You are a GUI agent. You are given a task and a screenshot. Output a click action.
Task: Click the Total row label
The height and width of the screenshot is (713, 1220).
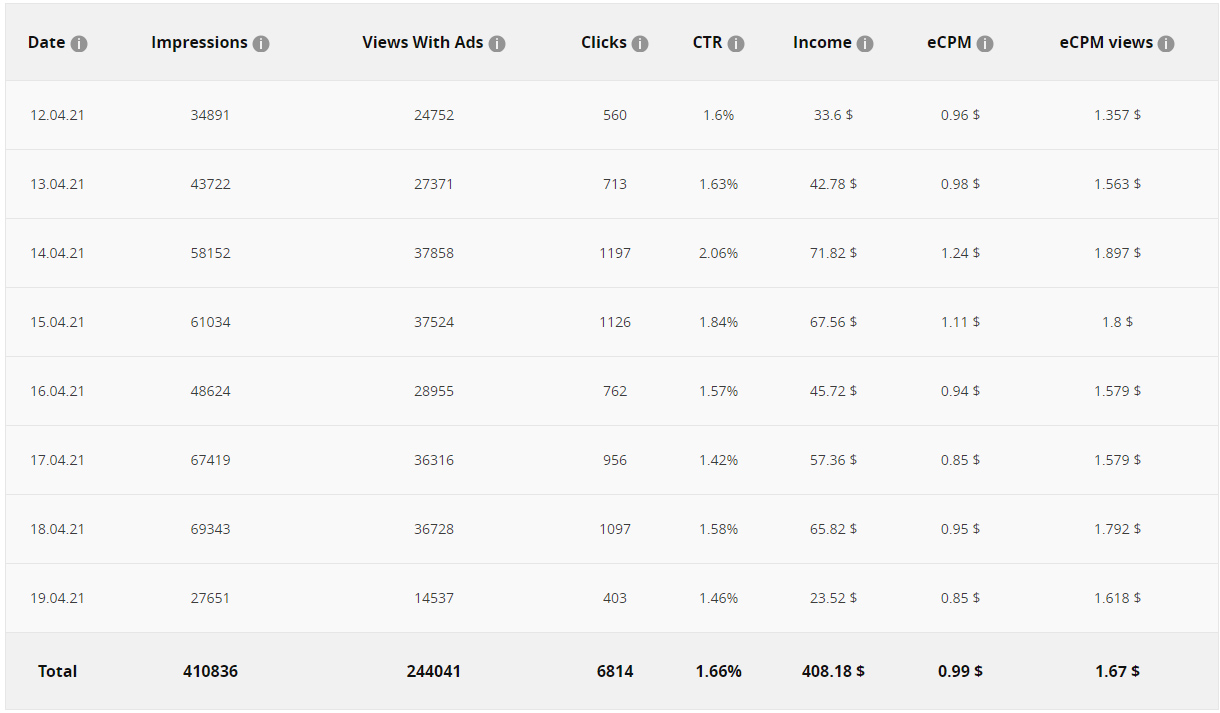pos(57,671)
